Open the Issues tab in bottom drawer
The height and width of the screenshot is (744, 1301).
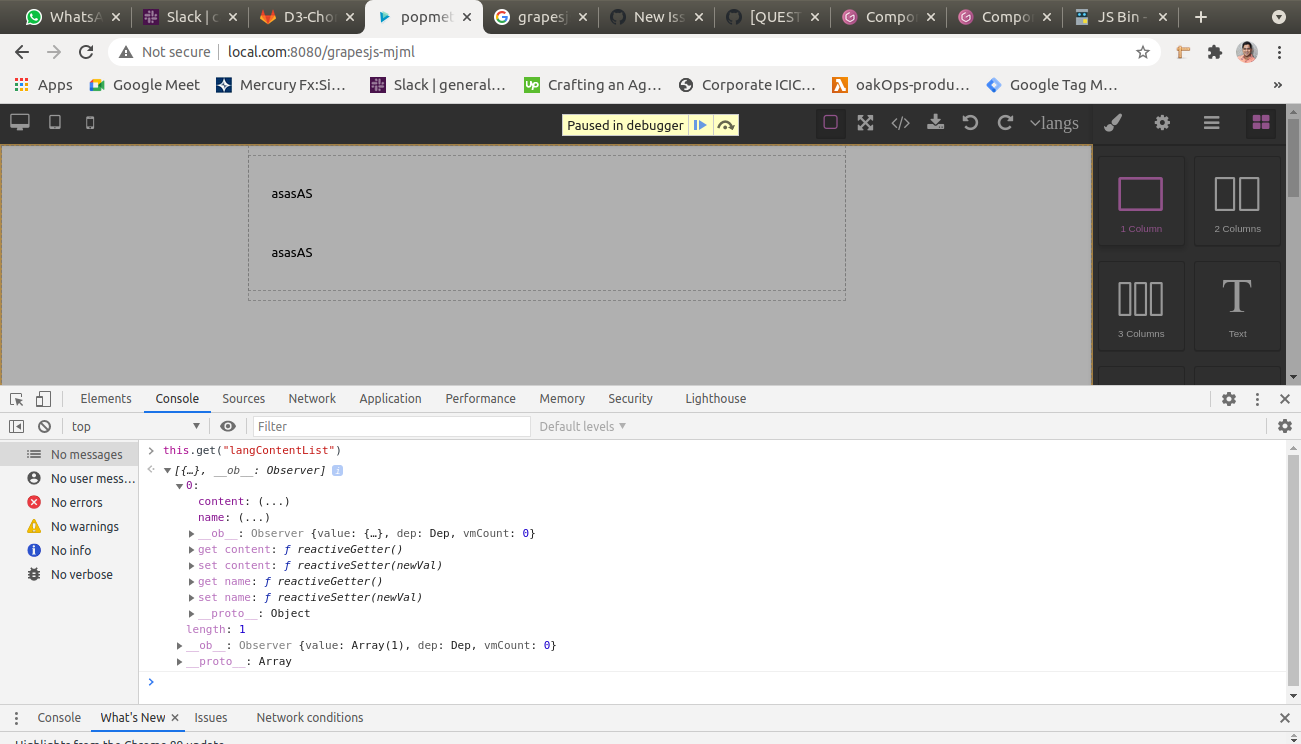[x=210, y=717]
